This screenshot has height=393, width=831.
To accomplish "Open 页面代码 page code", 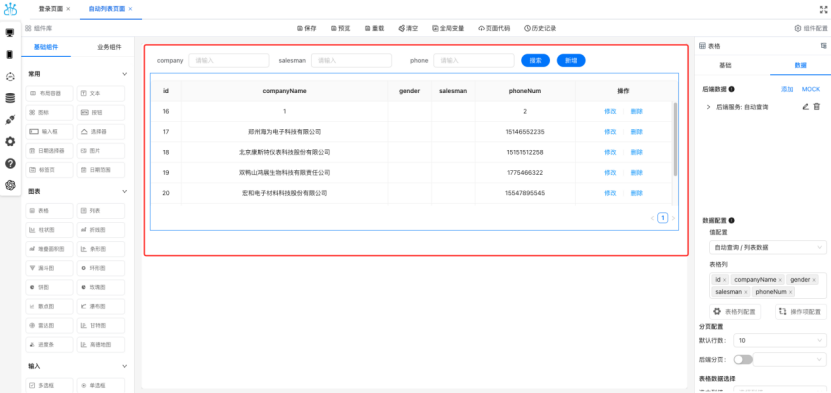I will 494,29.
